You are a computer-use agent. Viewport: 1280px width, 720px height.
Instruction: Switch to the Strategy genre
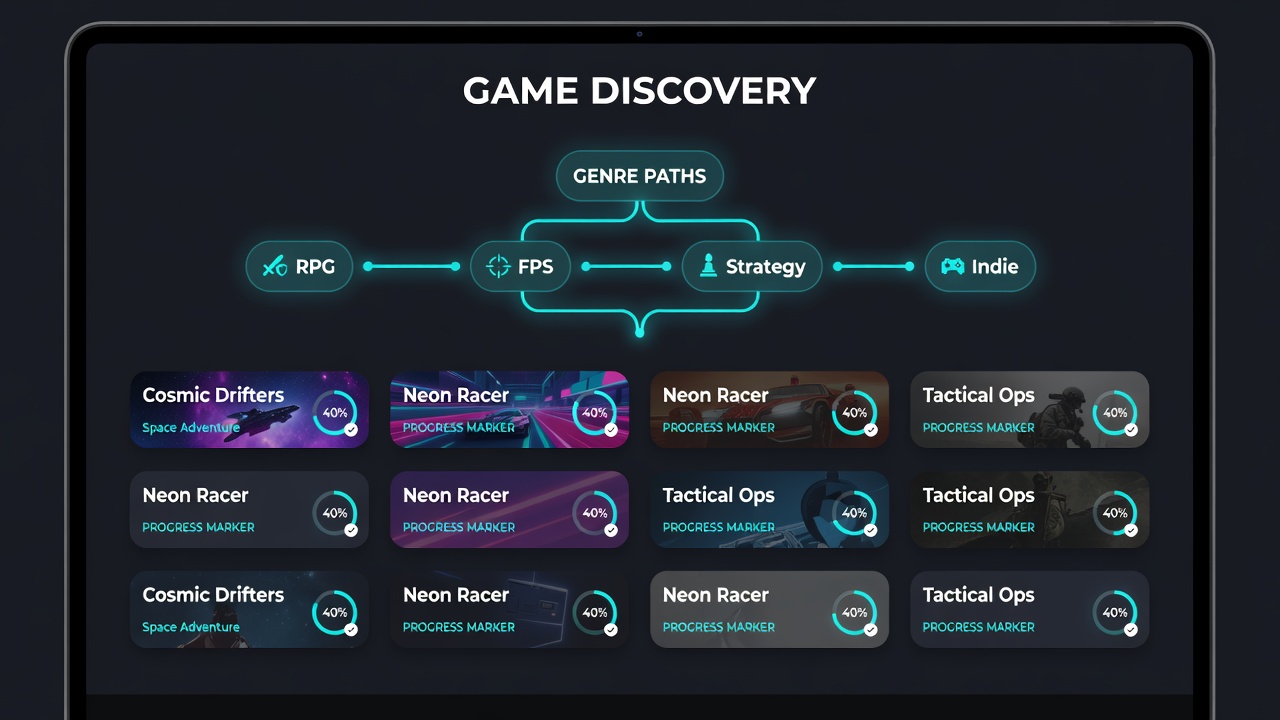pyautogui.click(x=752, y=267)
